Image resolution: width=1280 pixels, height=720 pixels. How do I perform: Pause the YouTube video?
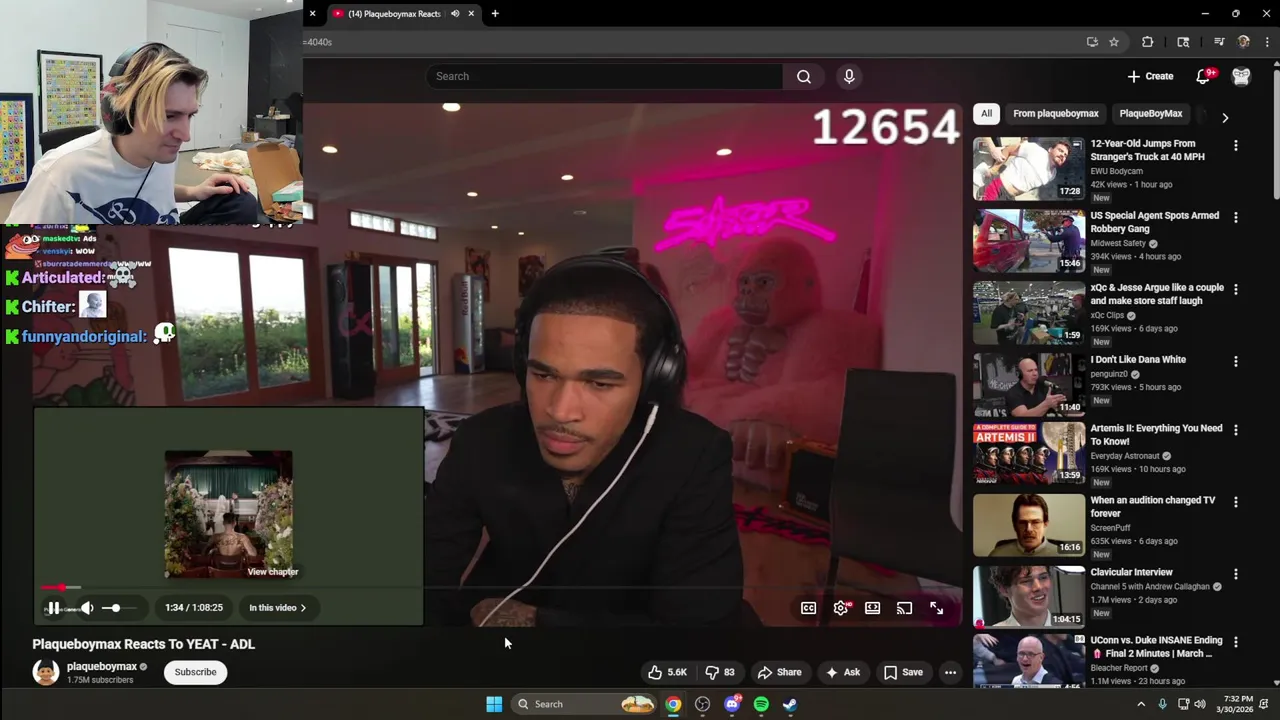[53, 608]
